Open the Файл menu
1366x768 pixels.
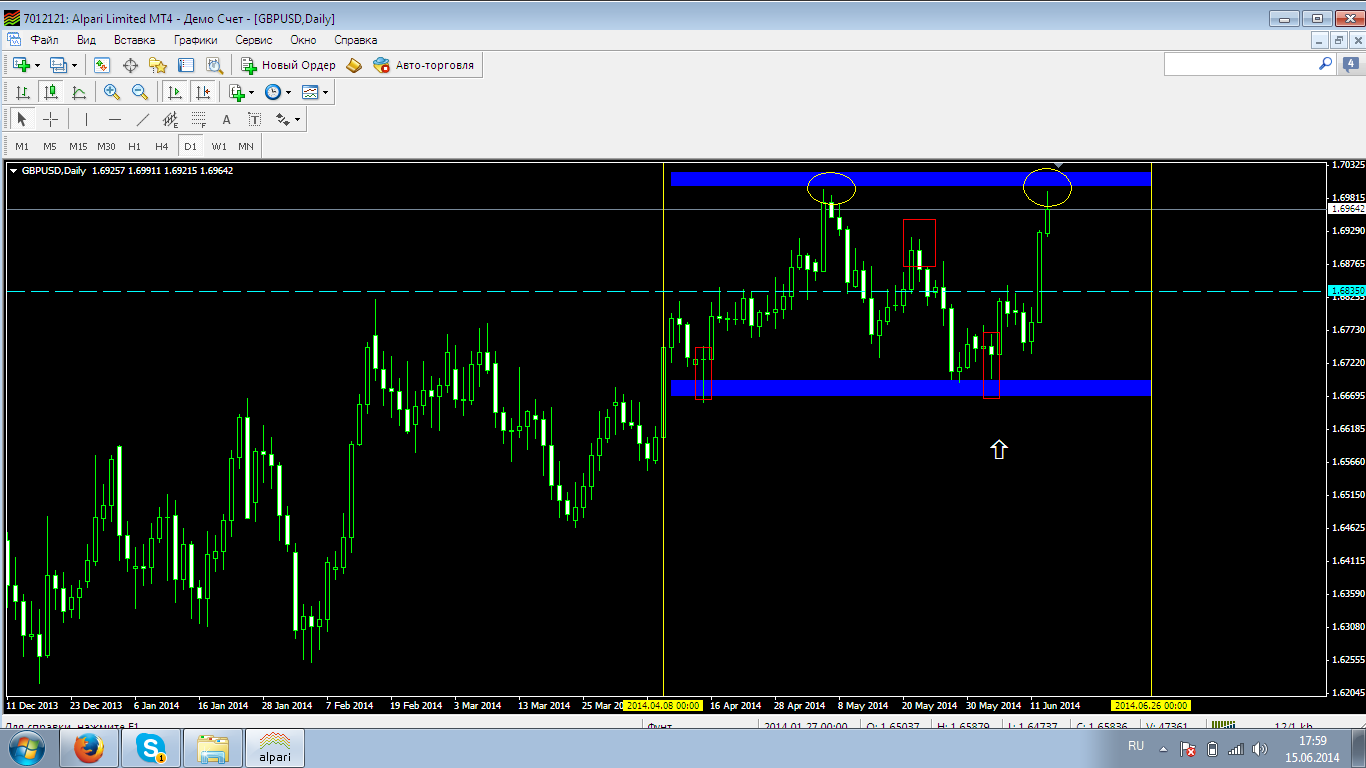(44, 40)
